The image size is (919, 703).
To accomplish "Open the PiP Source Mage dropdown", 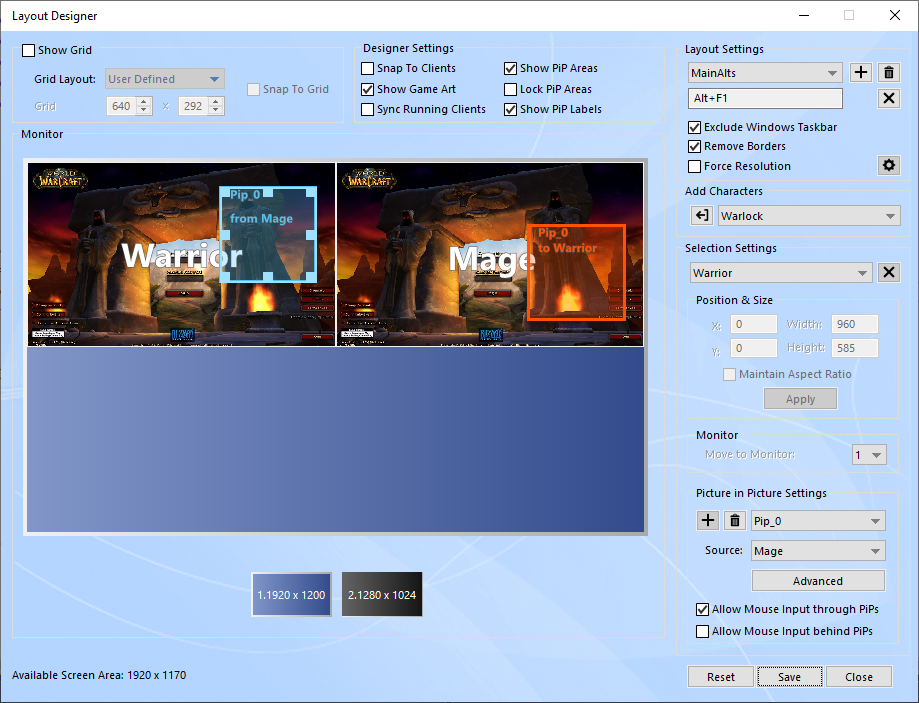I will pos(818,551).
